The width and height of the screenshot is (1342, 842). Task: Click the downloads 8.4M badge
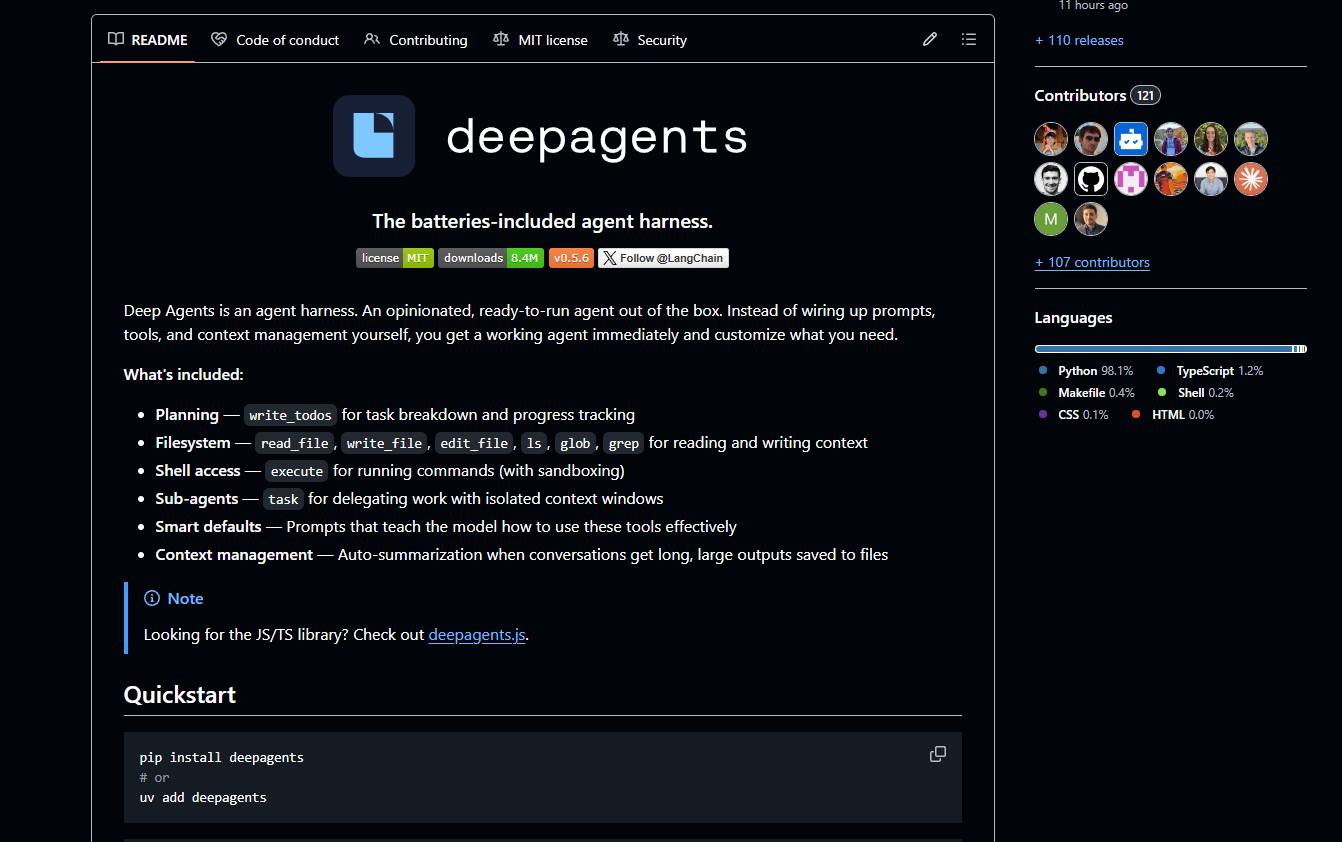pos(491,258)
